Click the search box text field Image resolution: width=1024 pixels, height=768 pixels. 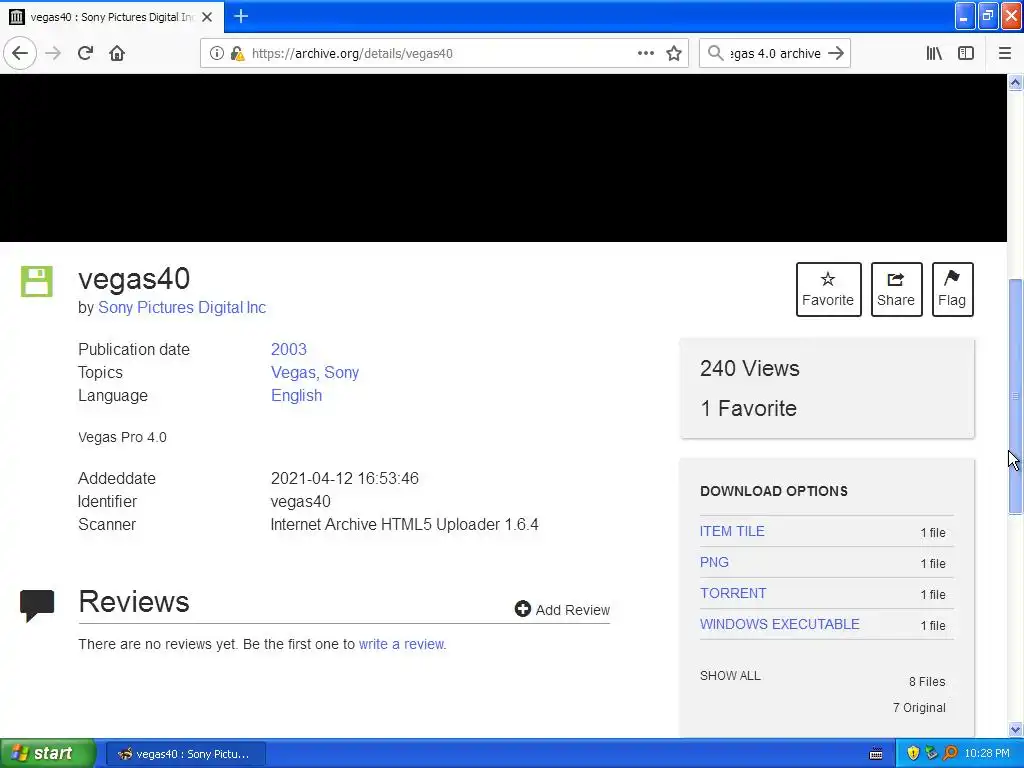(775, 54)
